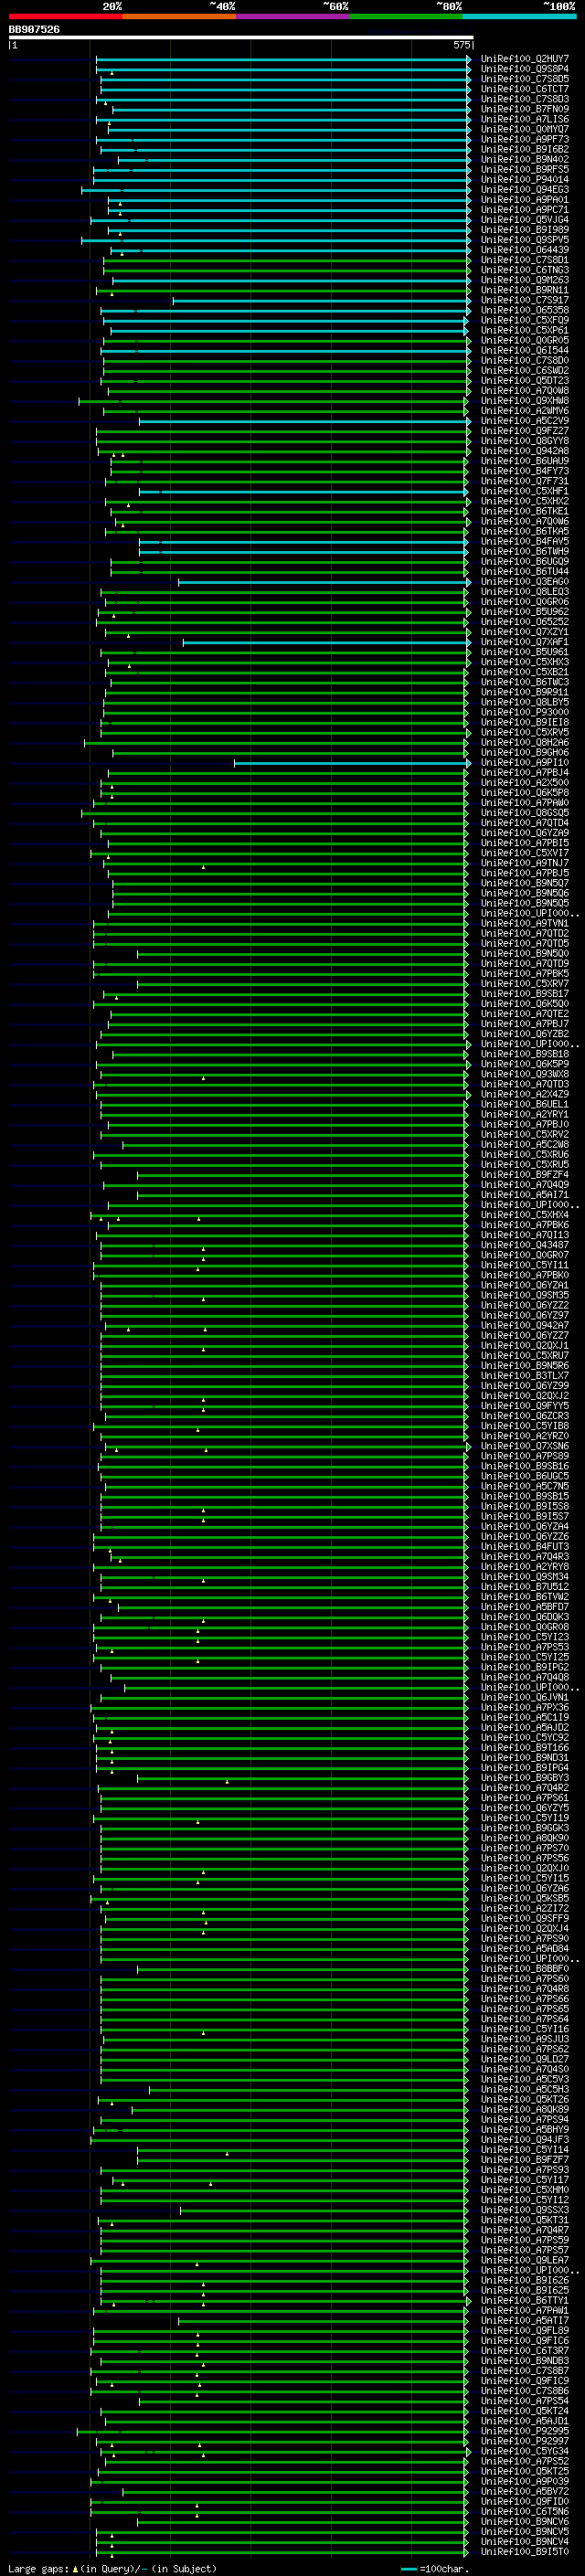Select label UniRef100_C5XHX4
585x2576 pixels.
(x=524, y=1214)
